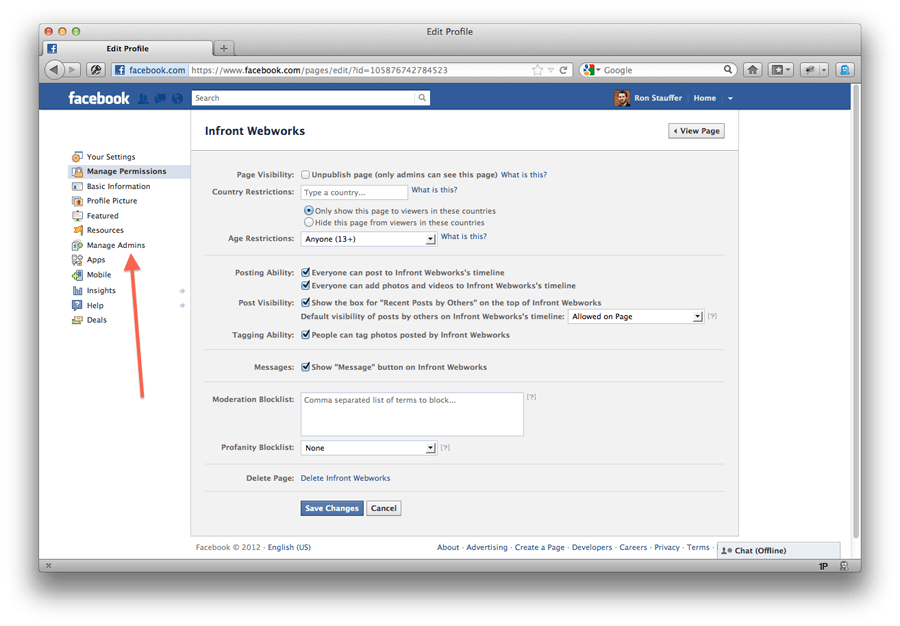Image resolution: width=900 pixels, height=626 pixels.
Task: Click the browser home icon
Action: 752,70
